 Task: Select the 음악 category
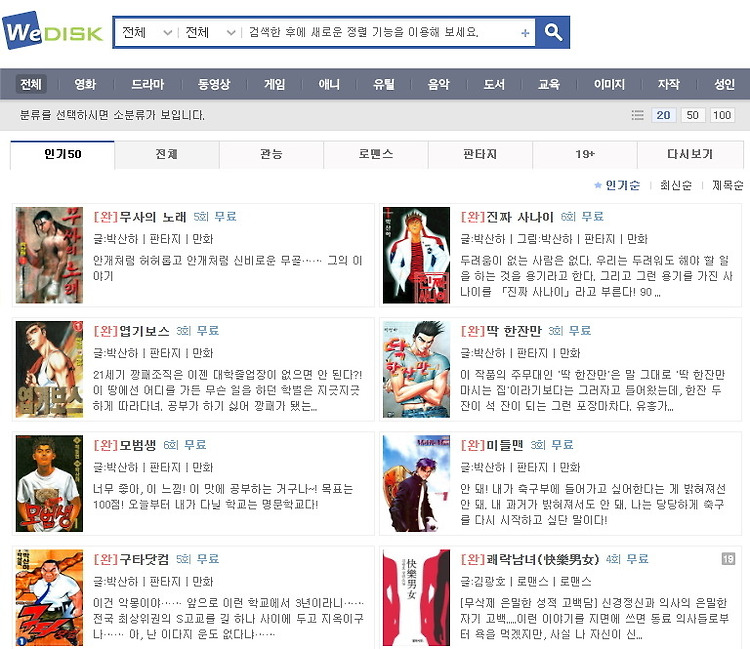pos(439,84)
